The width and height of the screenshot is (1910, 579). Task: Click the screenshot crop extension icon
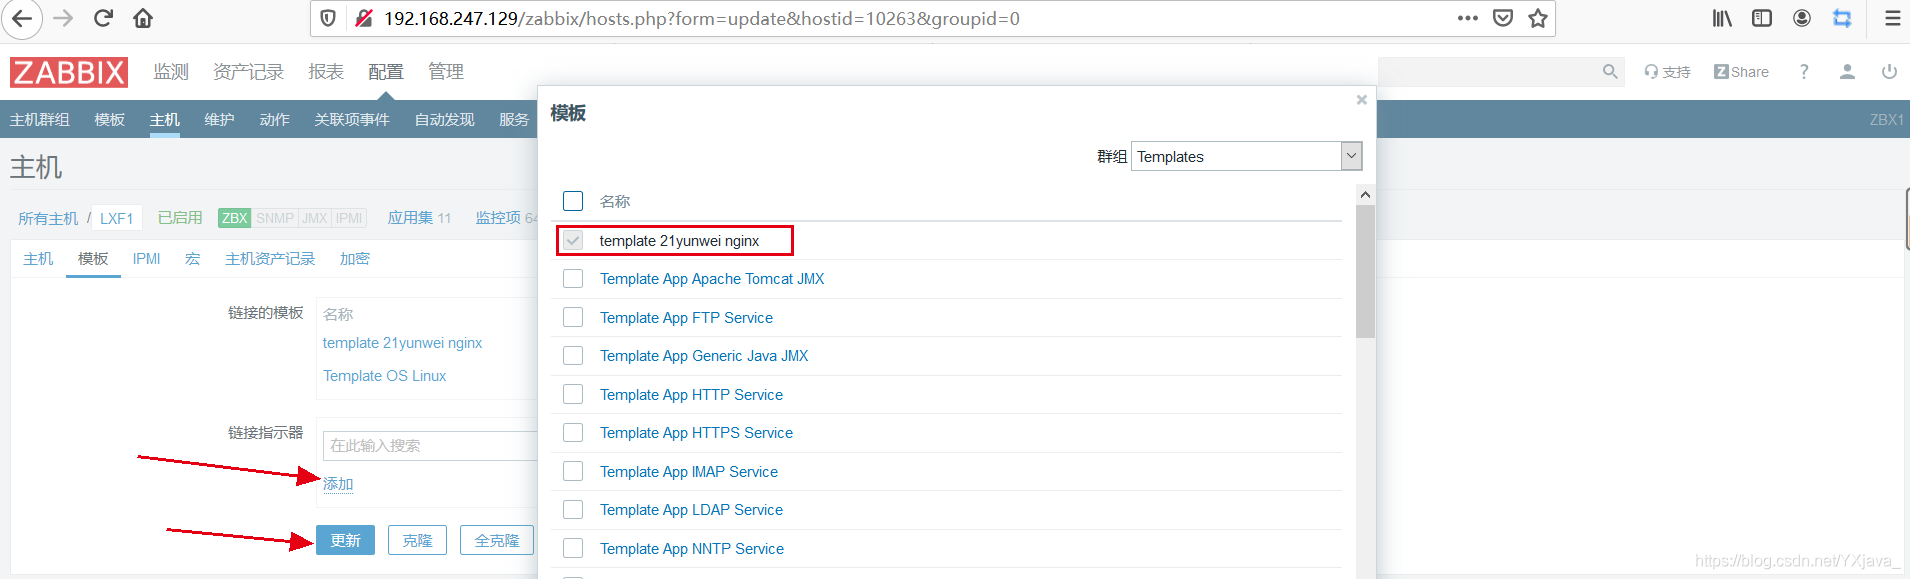coord(1842,18)
